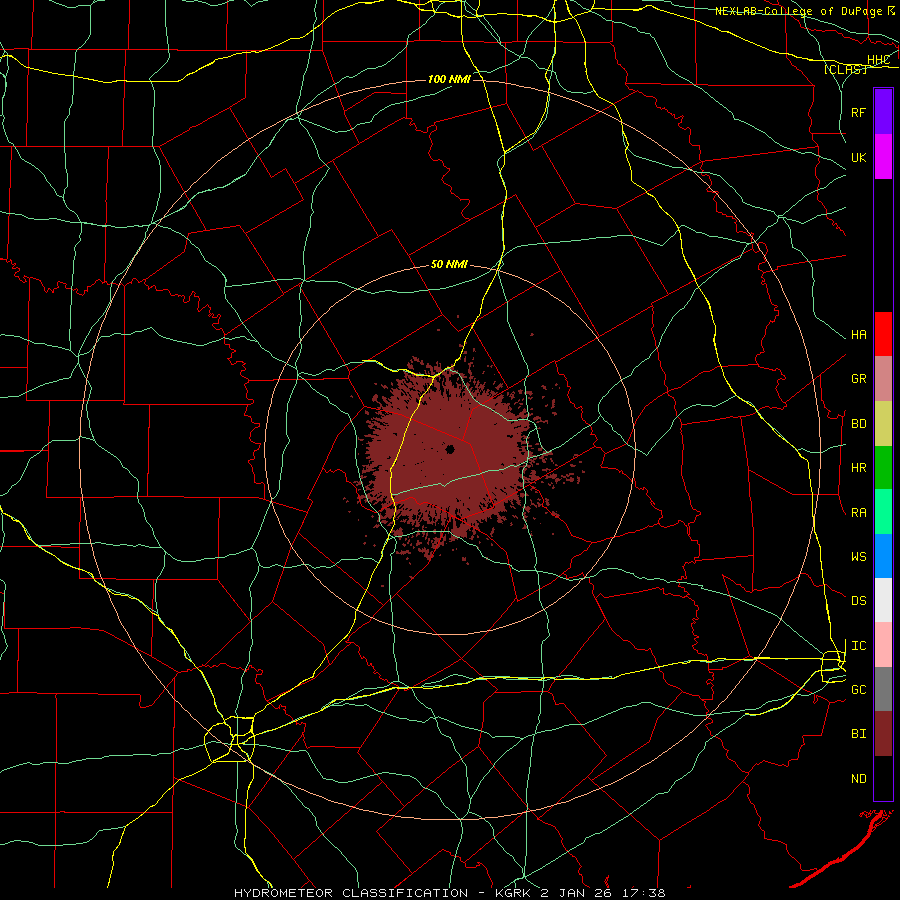Click the RA light-green legend swatch
This screenshot has width=900, height=900.
pos(883,512)
